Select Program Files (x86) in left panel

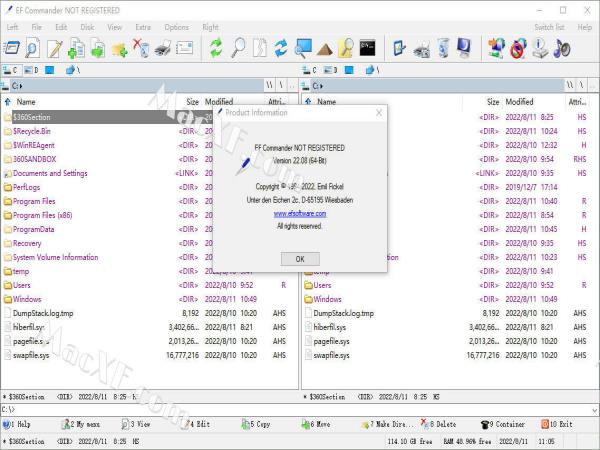point(42,215)
